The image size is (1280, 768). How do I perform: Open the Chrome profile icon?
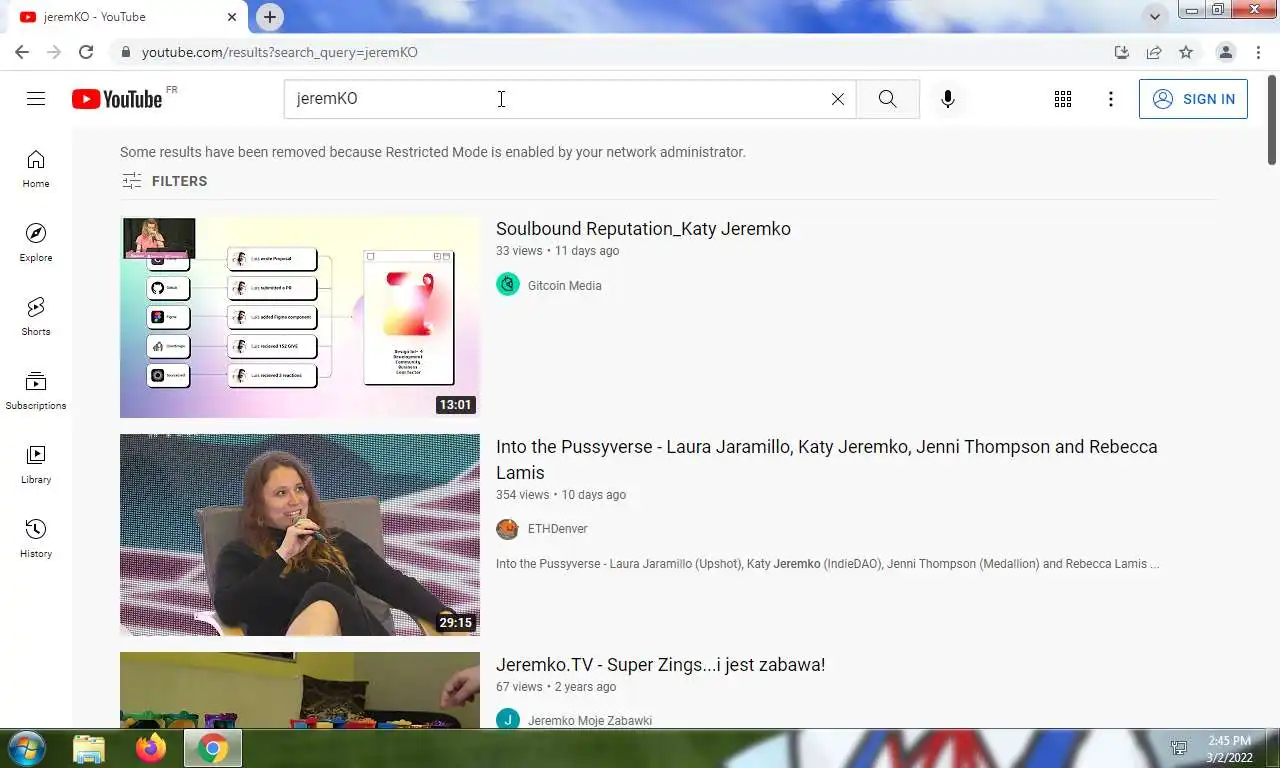[x=1226, y=52]
